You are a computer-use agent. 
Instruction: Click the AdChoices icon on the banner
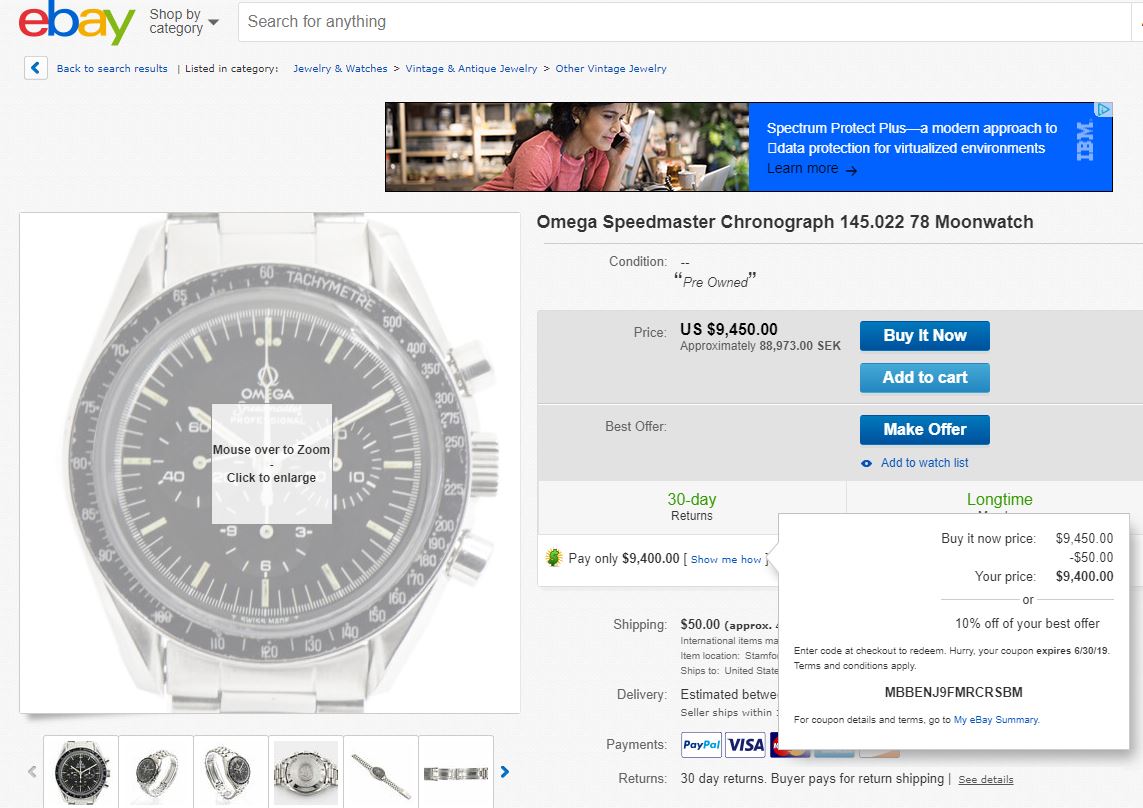click(1103, 110)
